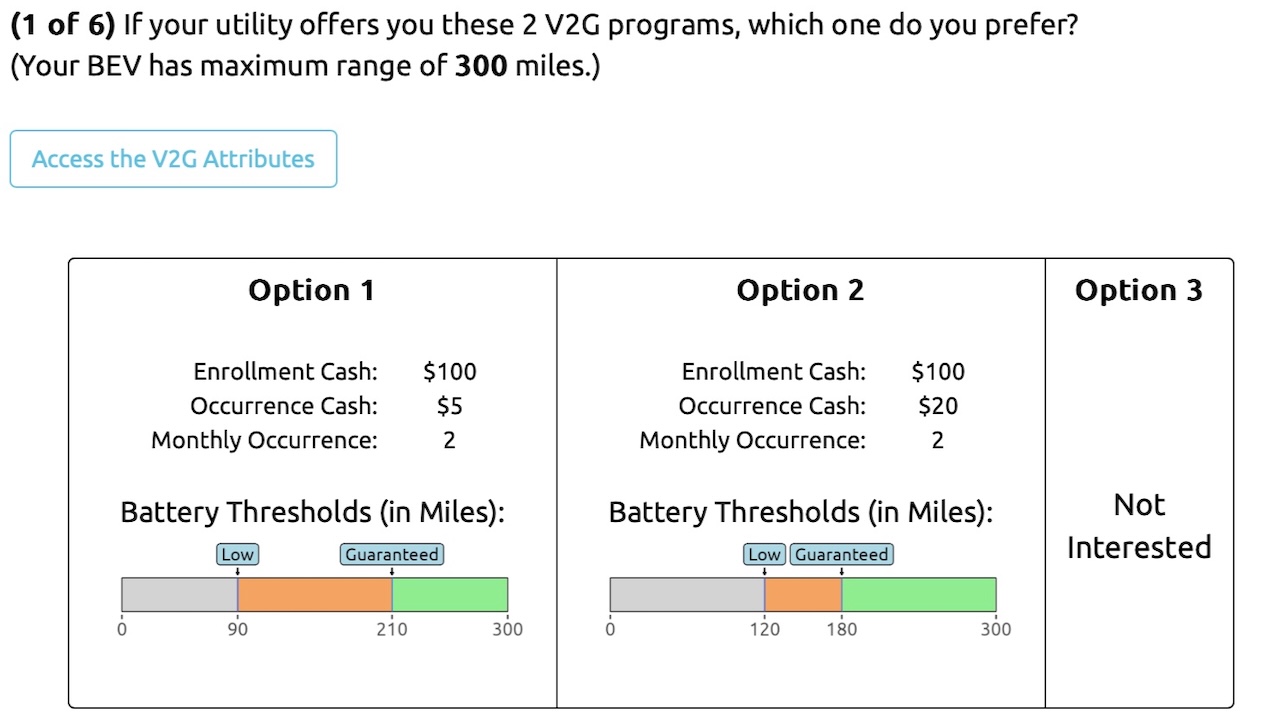Screen dimensions: 1280x720
Task: Click Option 2's $20 Occurrence Cash value
Action: (937, 406)
